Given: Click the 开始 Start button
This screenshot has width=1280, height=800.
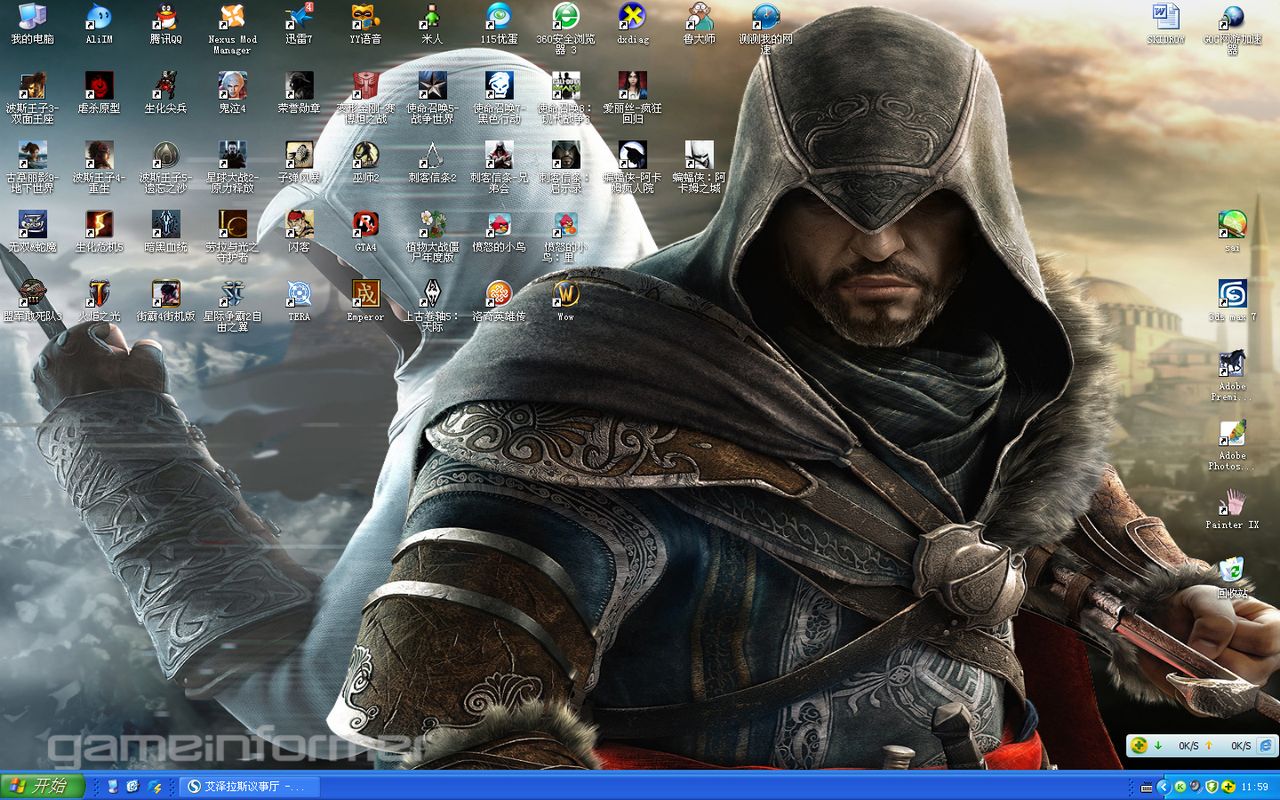Looking at the screenshot, I should click(x=42, y=786).
